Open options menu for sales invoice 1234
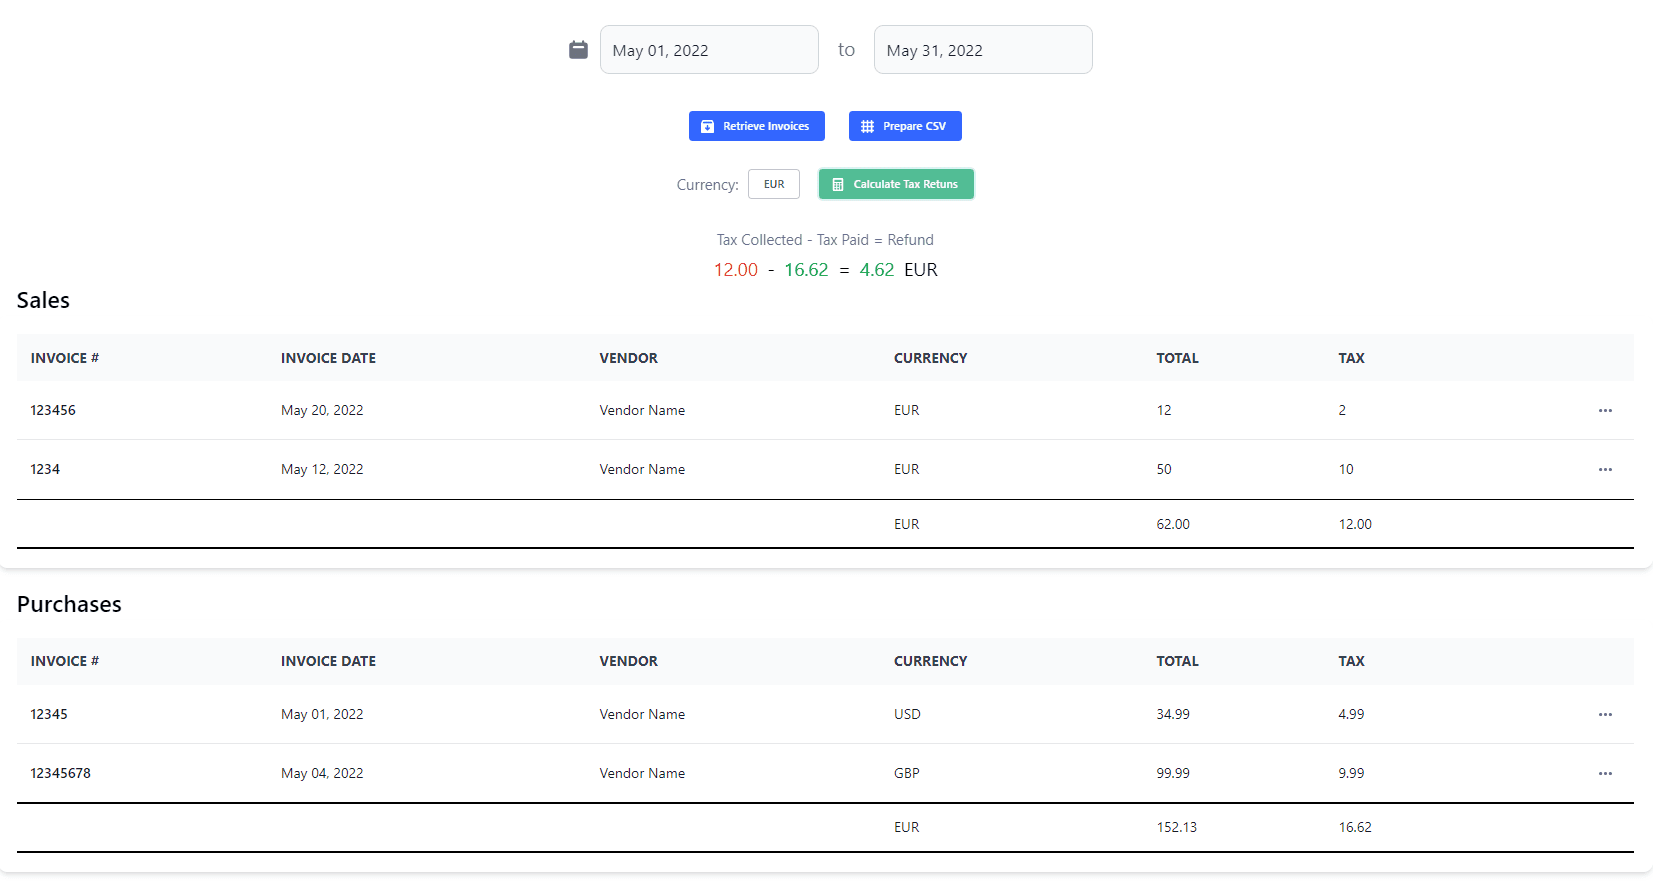Screen dimensions: 1653x890 [x=1605, y=470]
